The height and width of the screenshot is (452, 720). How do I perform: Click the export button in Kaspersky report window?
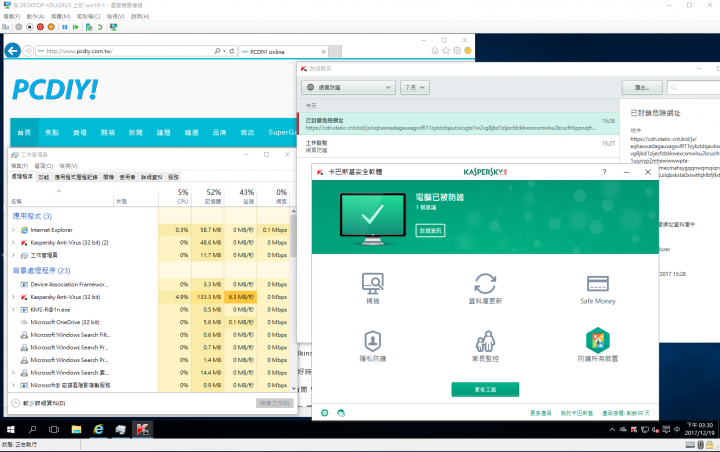(642, 87)
